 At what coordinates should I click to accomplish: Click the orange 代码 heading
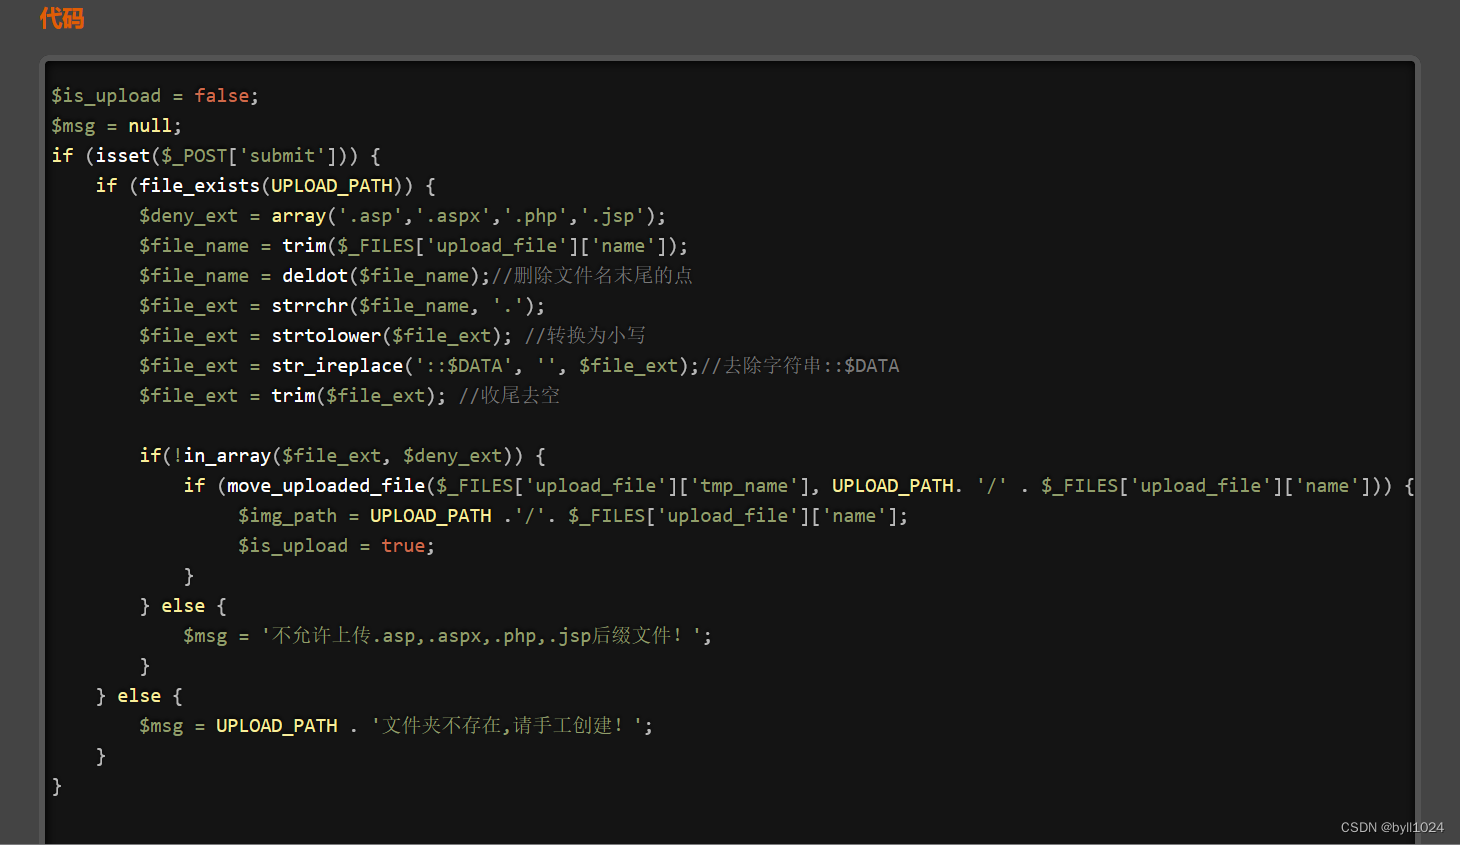click(x=62, y=18)
